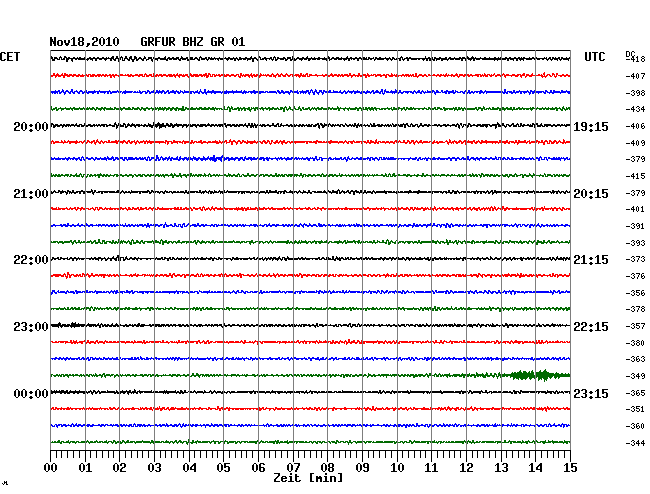Click the 21:15 UTC time label
650x494 pixels.
click(591, 260)
